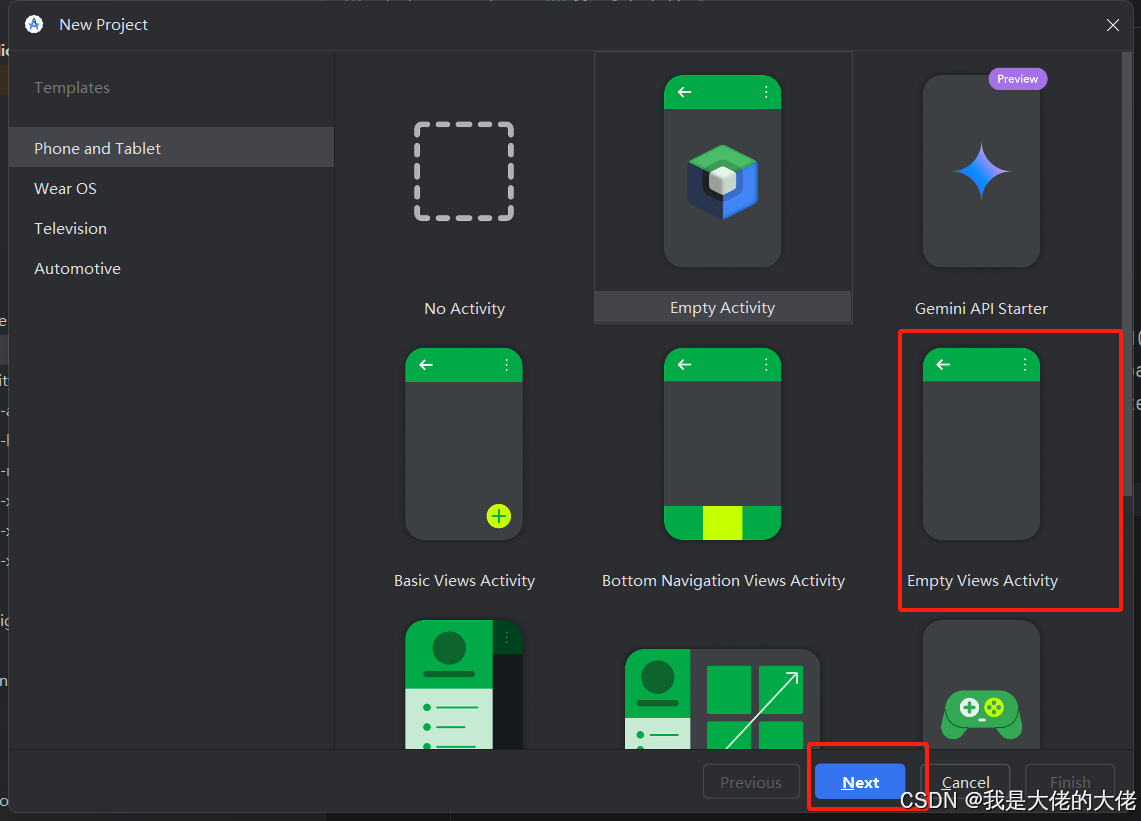The image size is (1141, 821).
Task: Click the Preview badge on Gemini API Starter
Action: (x=1017, y=78)
